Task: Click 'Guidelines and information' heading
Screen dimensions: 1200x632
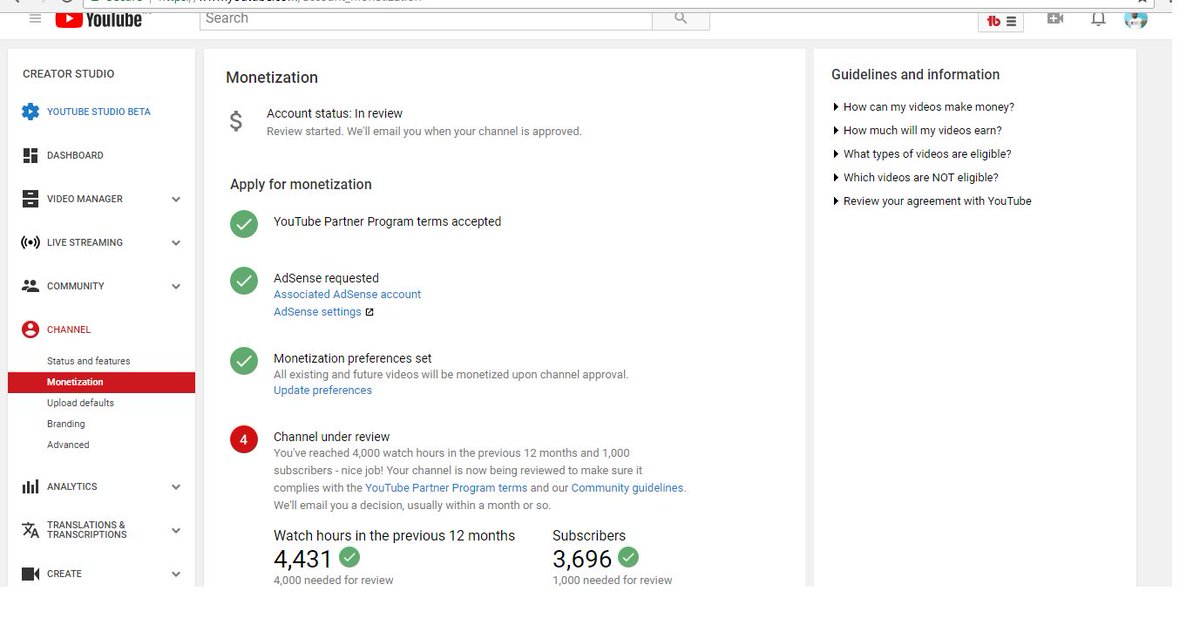Action: click(x=915, y=75)
